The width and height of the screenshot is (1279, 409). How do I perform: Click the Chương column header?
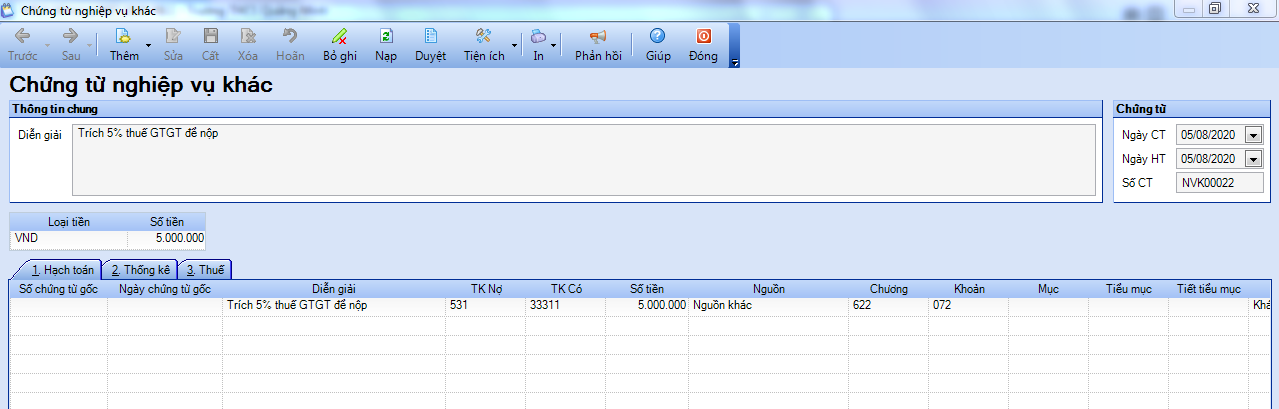pos(889,289)
